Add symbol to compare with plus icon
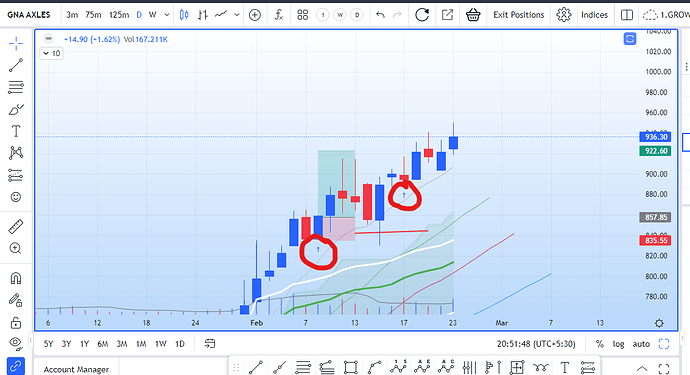This screenshot has height=375, width=690. coord(255,15)
